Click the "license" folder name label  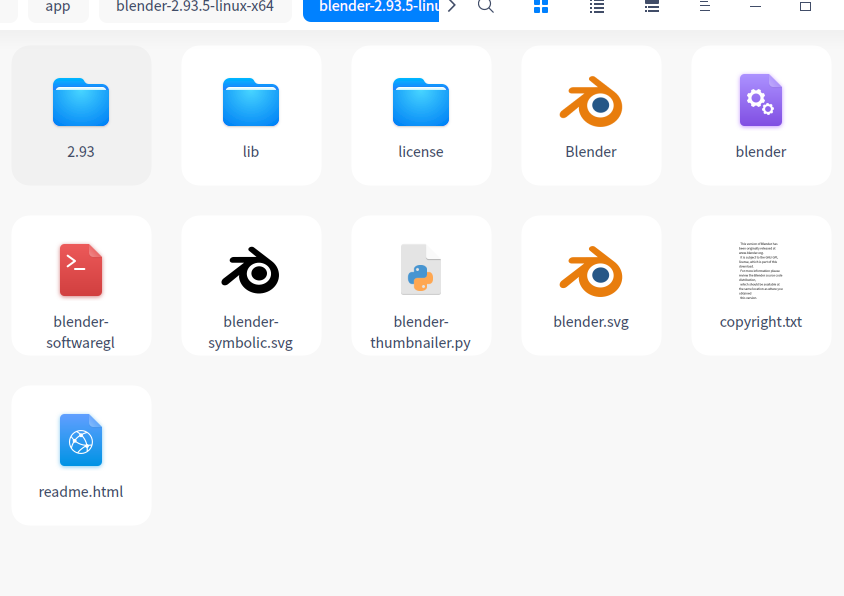point(421,152)
